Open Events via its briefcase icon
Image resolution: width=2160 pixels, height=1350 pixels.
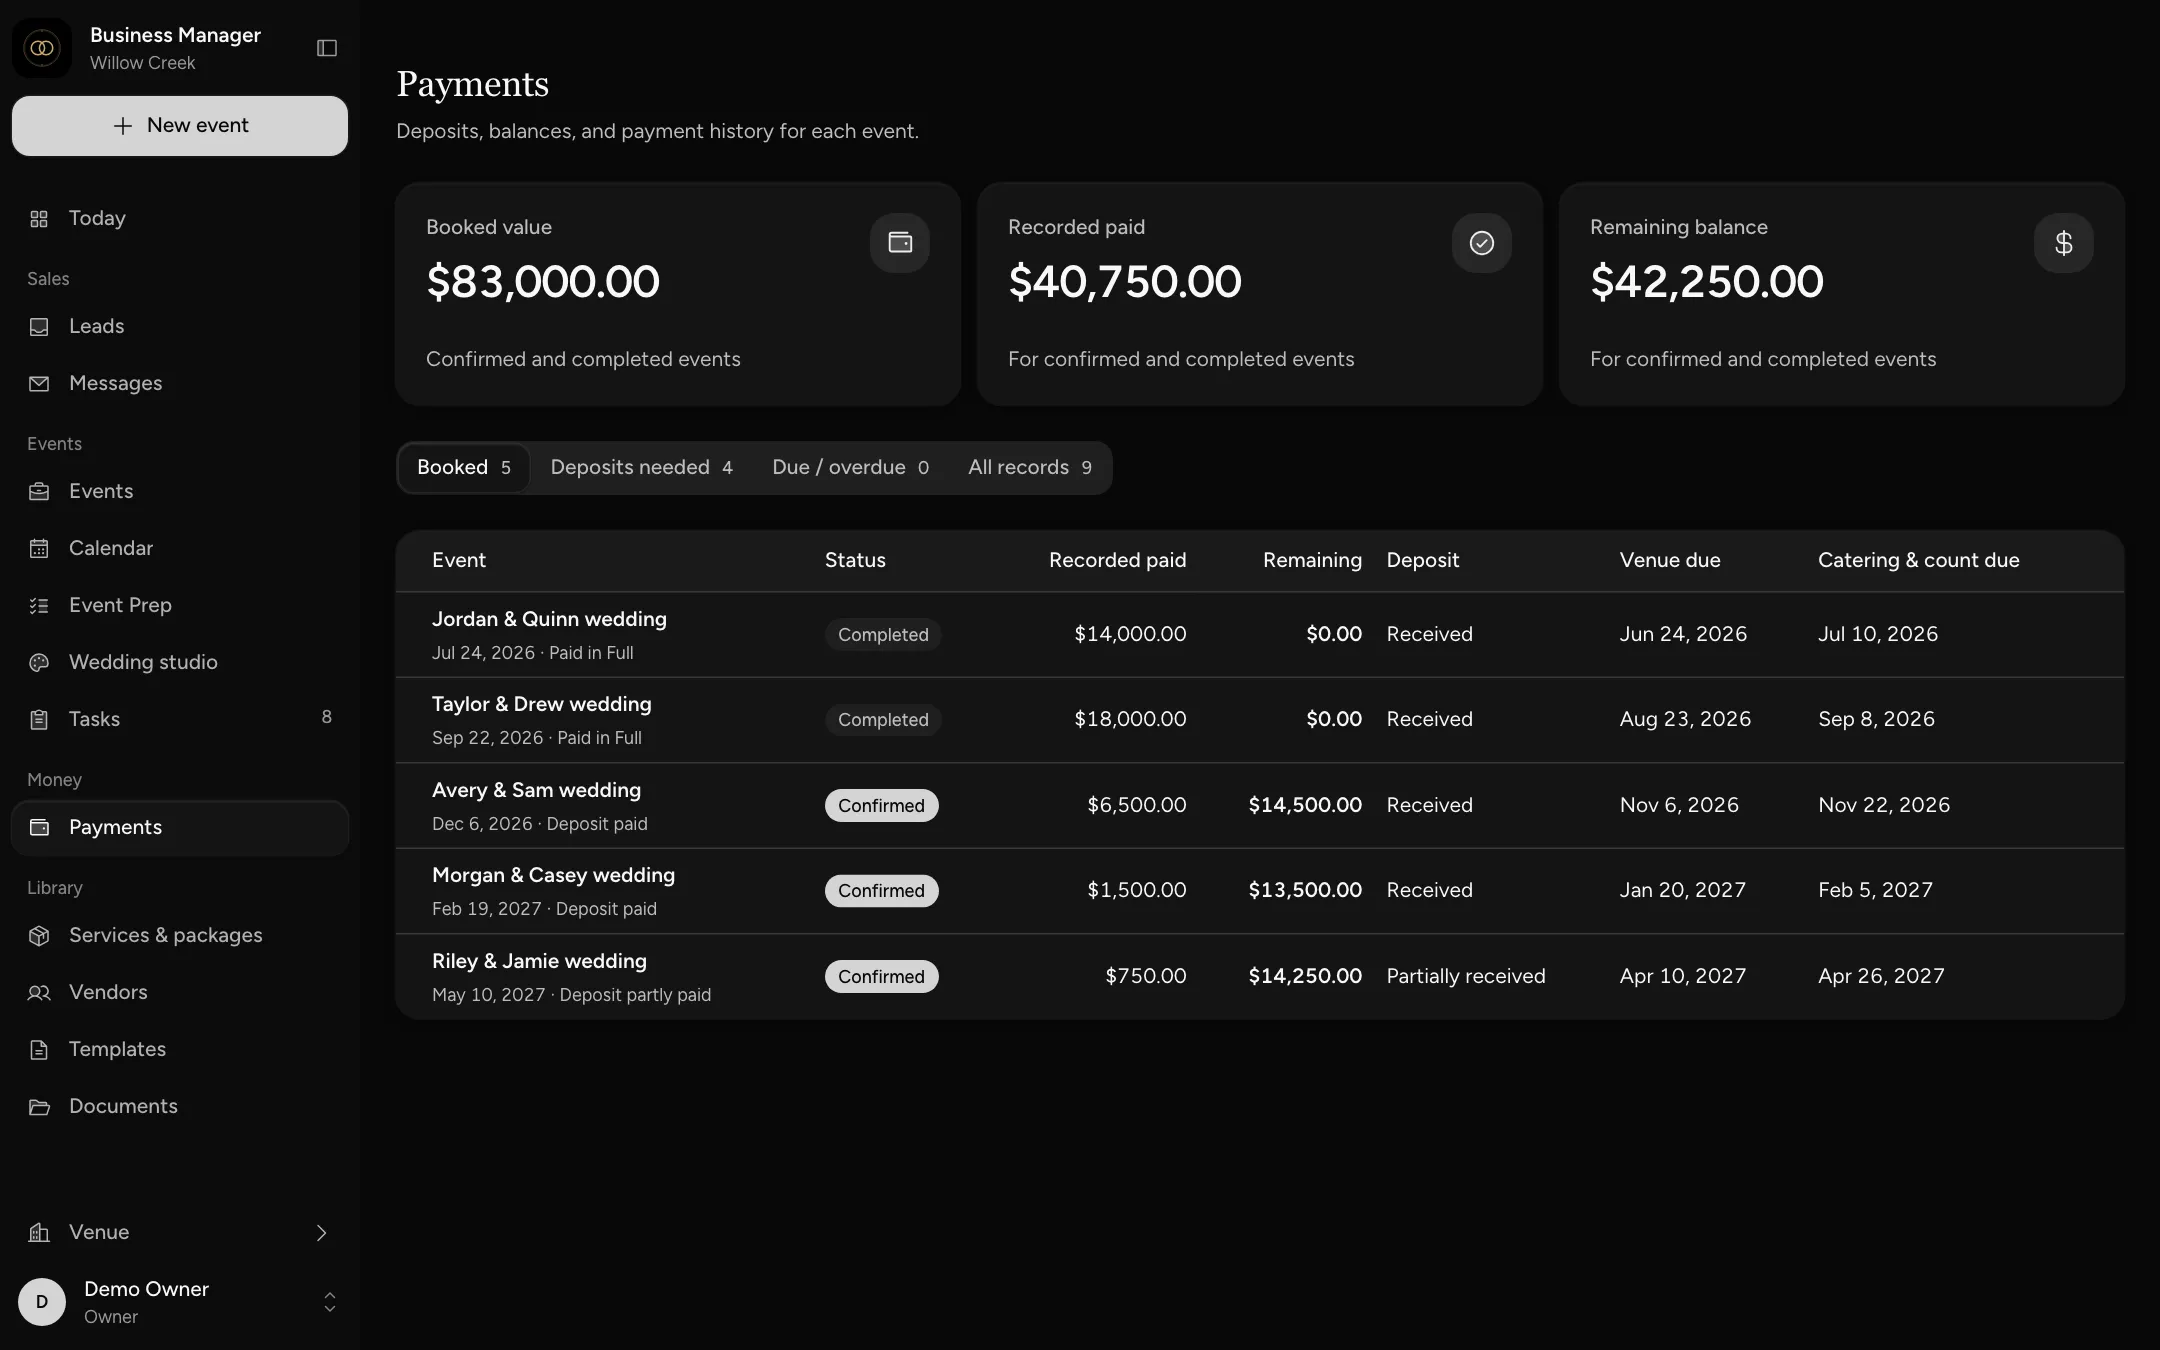[x=39, y=492]
